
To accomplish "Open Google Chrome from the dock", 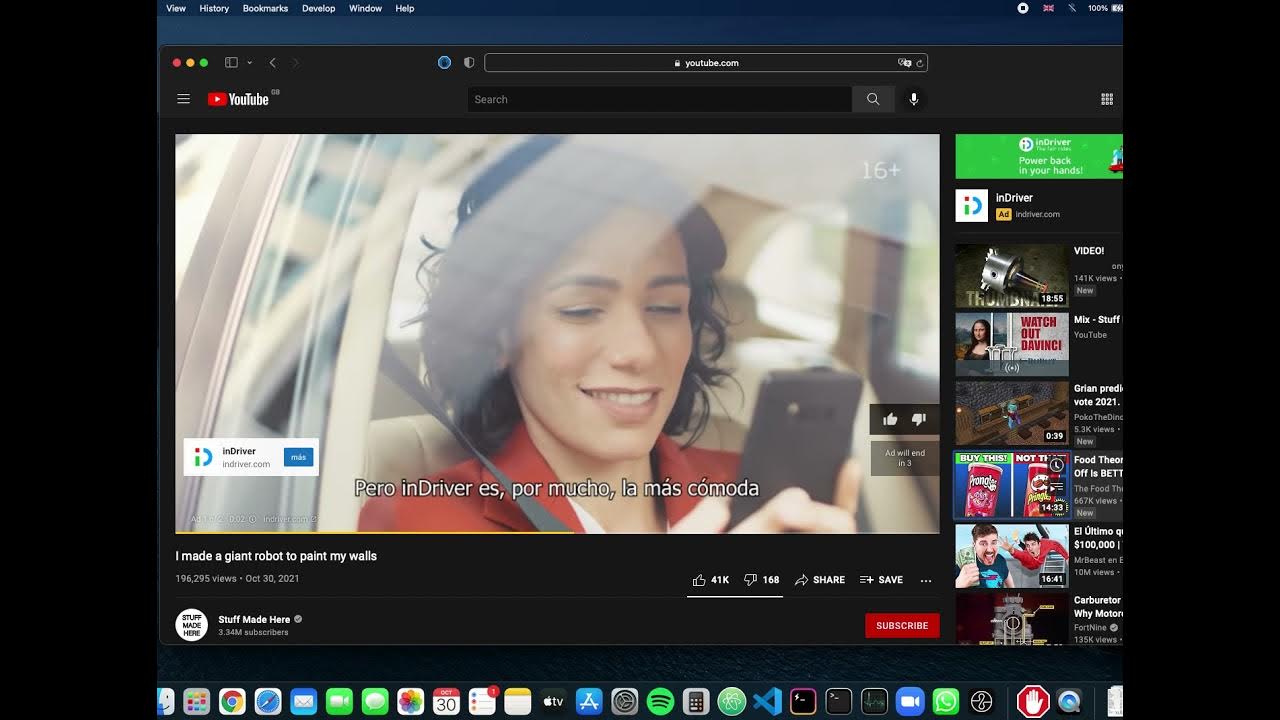I will point(232,702).
